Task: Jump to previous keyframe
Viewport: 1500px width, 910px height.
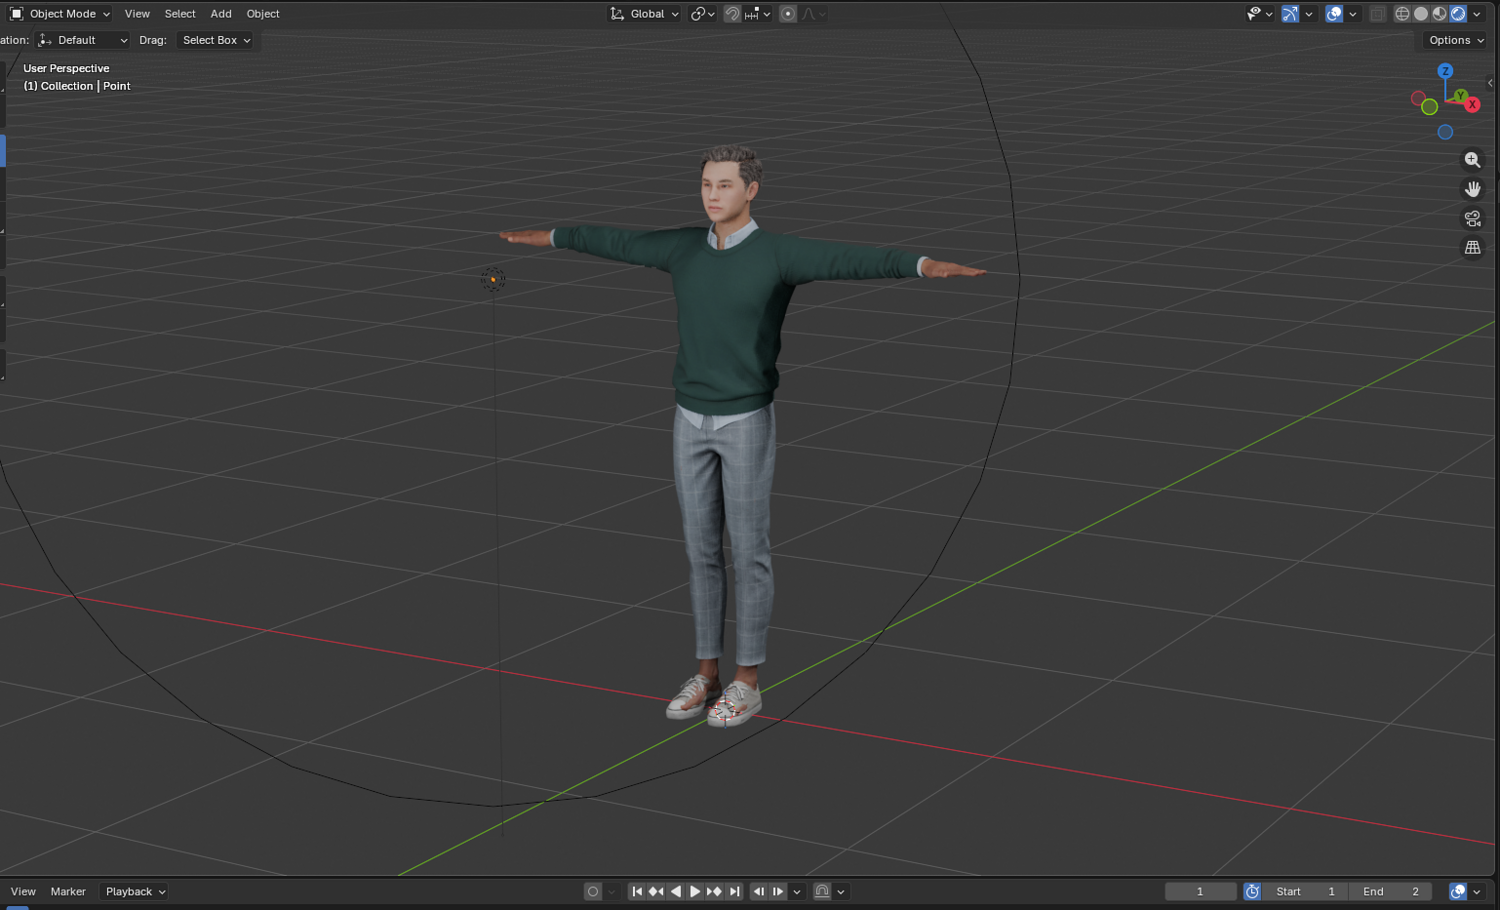Action: pos(656,891)
